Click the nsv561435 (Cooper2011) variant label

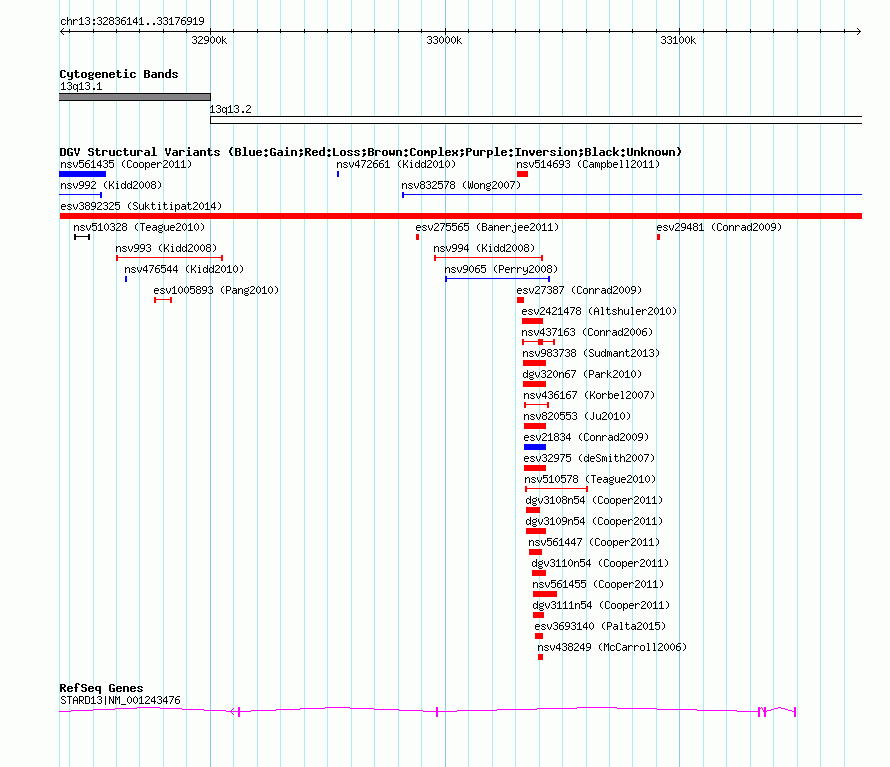(x=126, y=164)
